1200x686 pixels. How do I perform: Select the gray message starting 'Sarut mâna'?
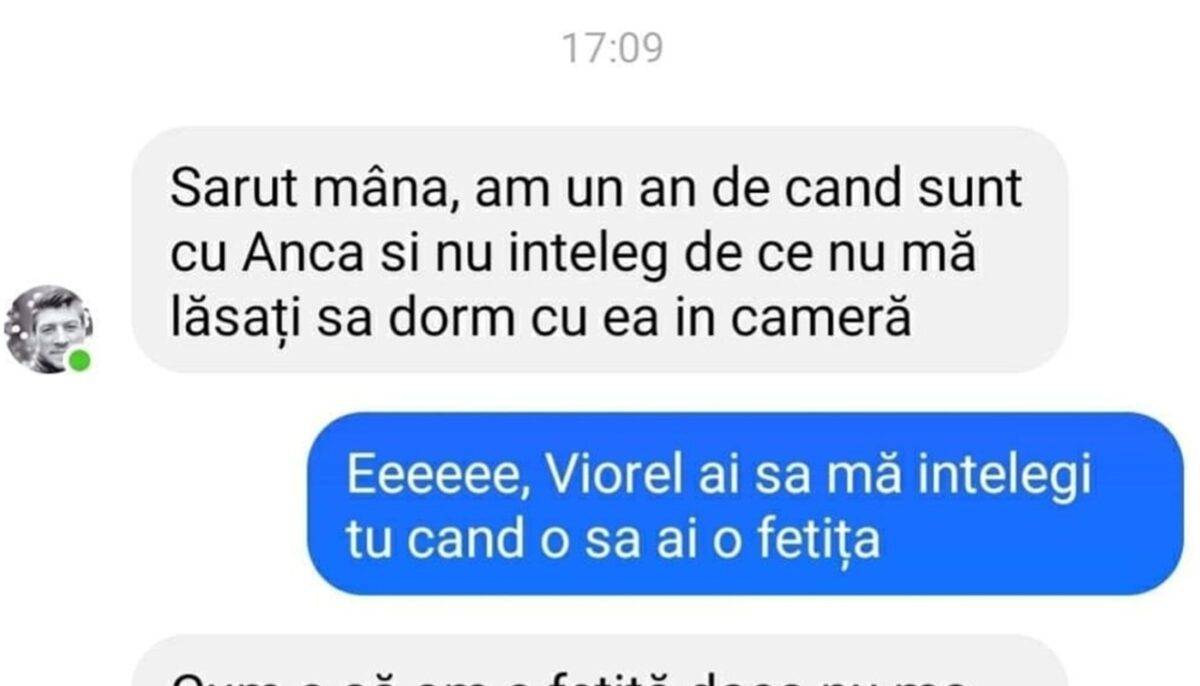[600, 250]
